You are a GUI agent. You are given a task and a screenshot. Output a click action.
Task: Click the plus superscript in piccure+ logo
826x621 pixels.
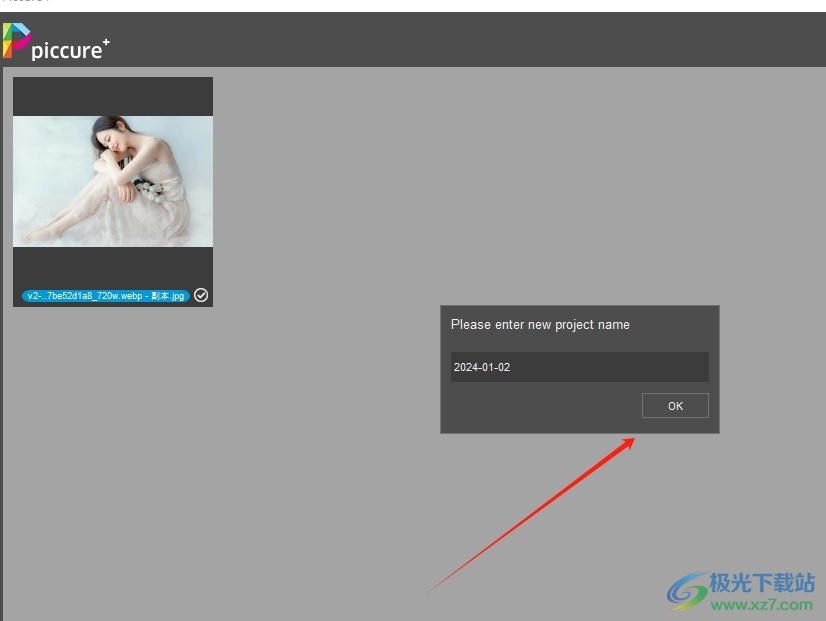tap(106, 41)
